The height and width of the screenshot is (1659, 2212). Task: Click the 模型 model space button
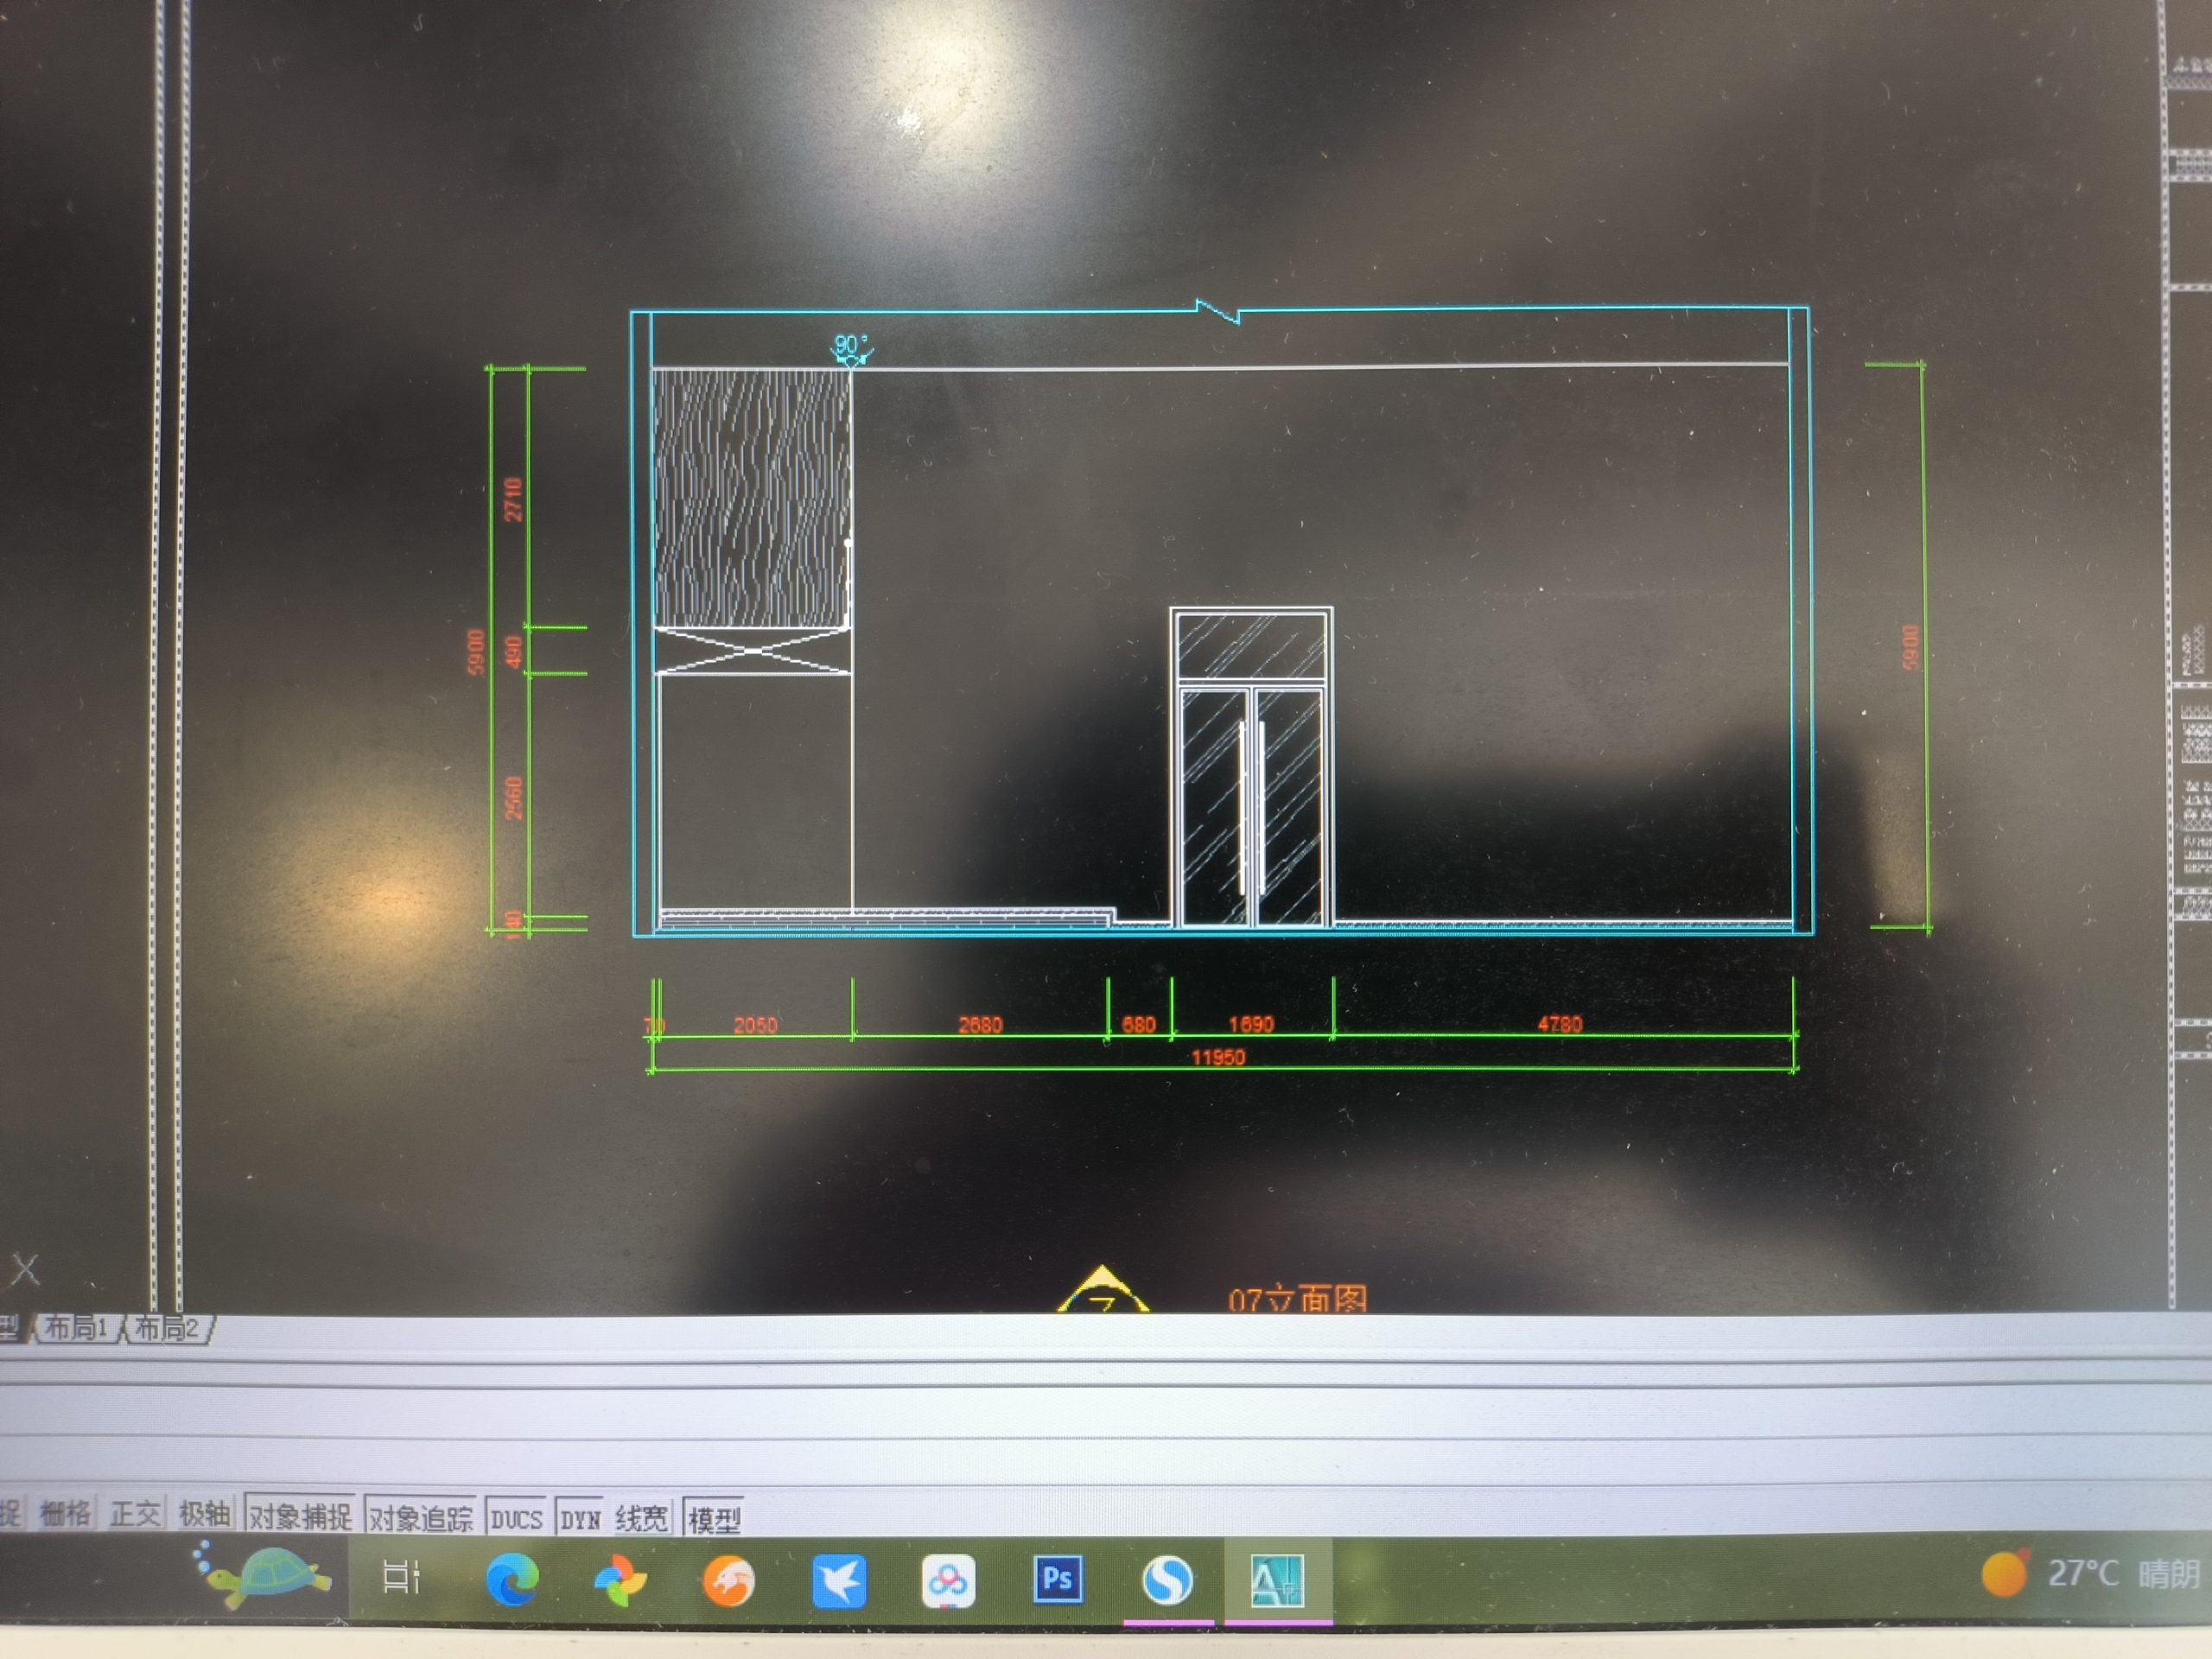pos(714,1521)
